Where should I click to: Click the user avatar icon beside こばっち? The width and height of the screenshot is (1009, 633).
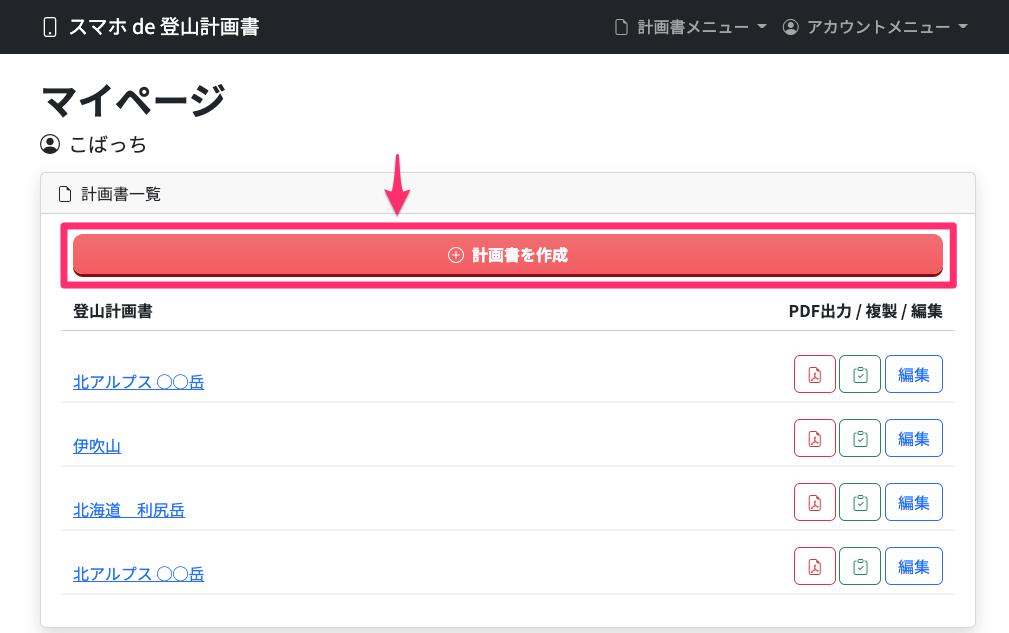[50, 144]
